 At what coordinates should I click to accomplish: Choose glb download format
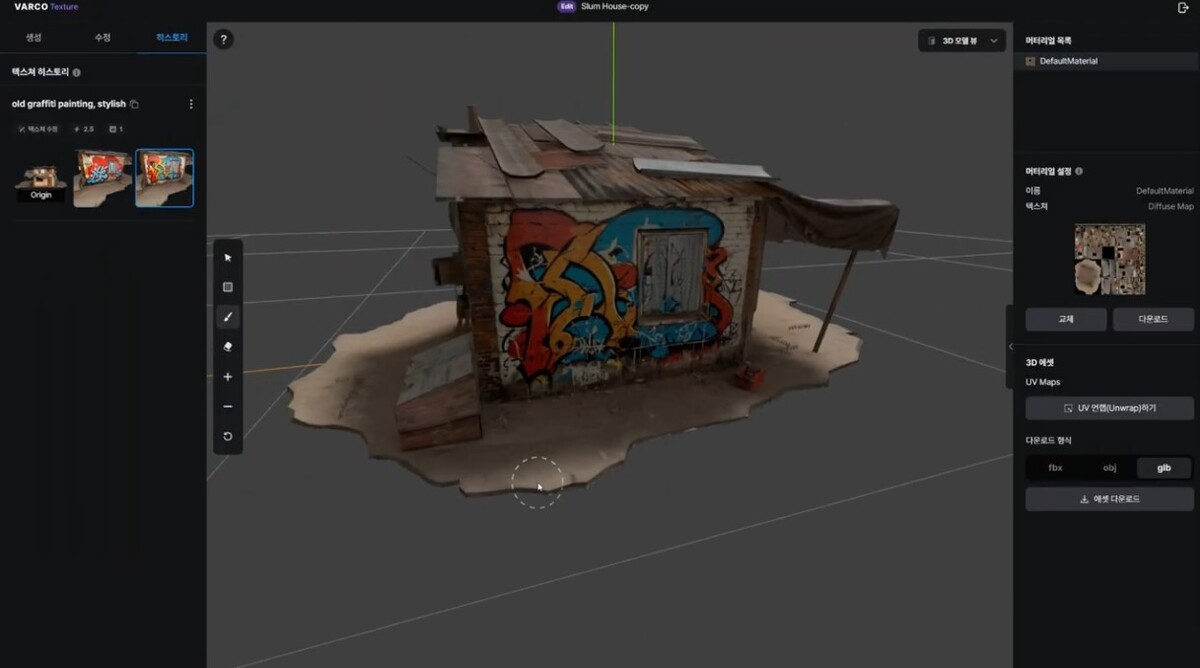(x=1164, y=468)
